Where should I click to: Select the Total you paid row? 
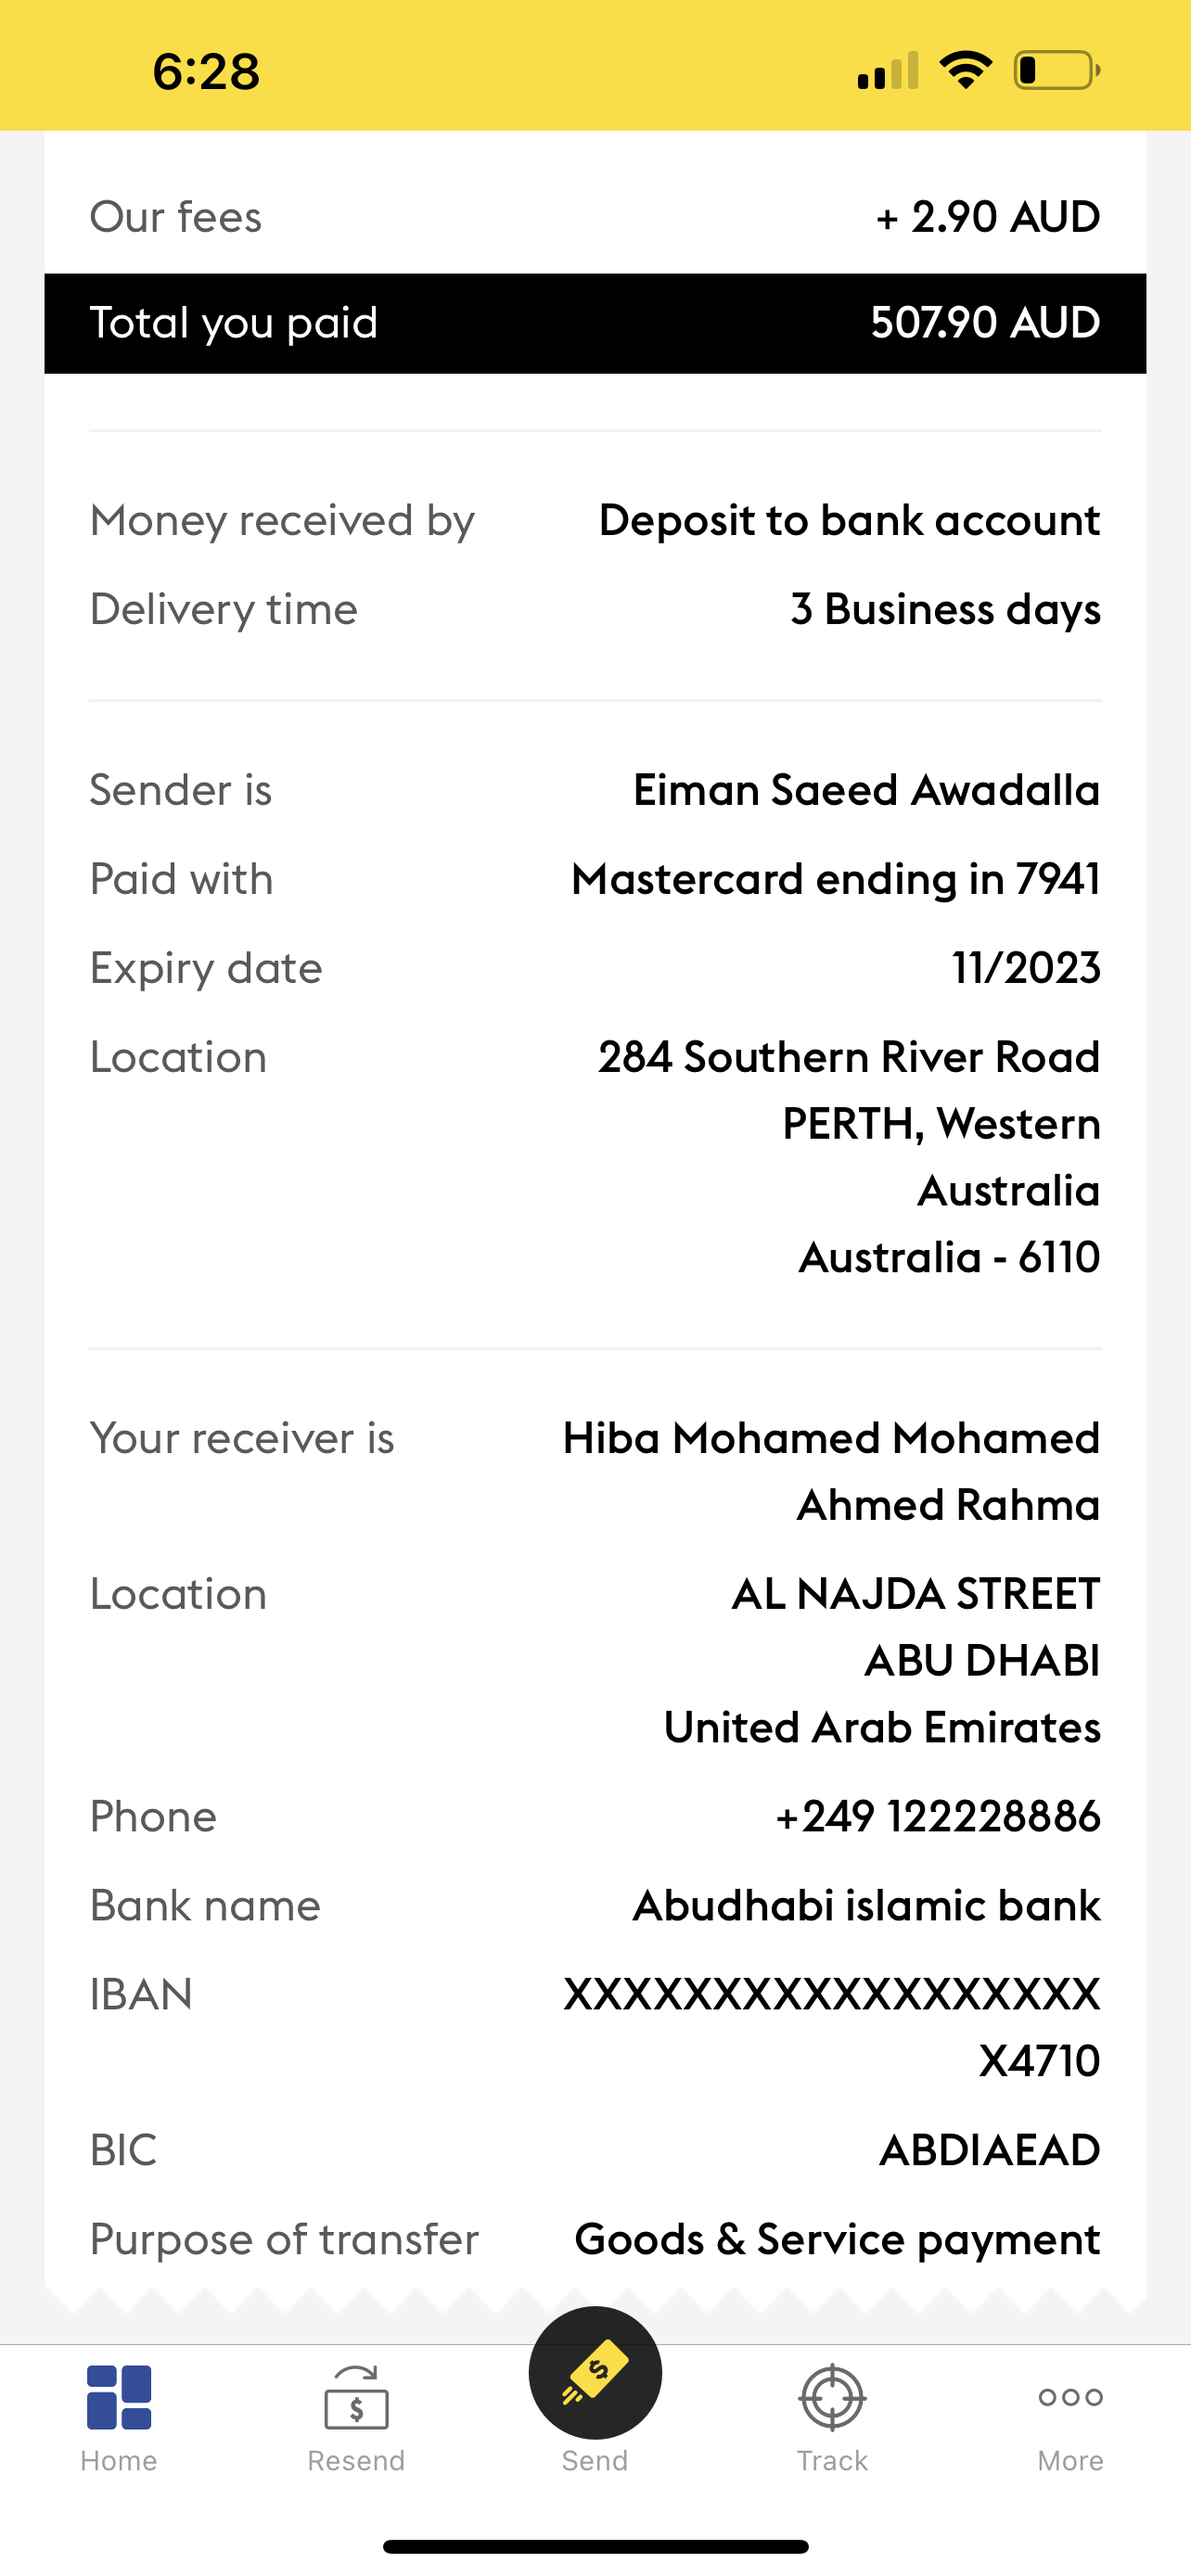coord(595,323)
